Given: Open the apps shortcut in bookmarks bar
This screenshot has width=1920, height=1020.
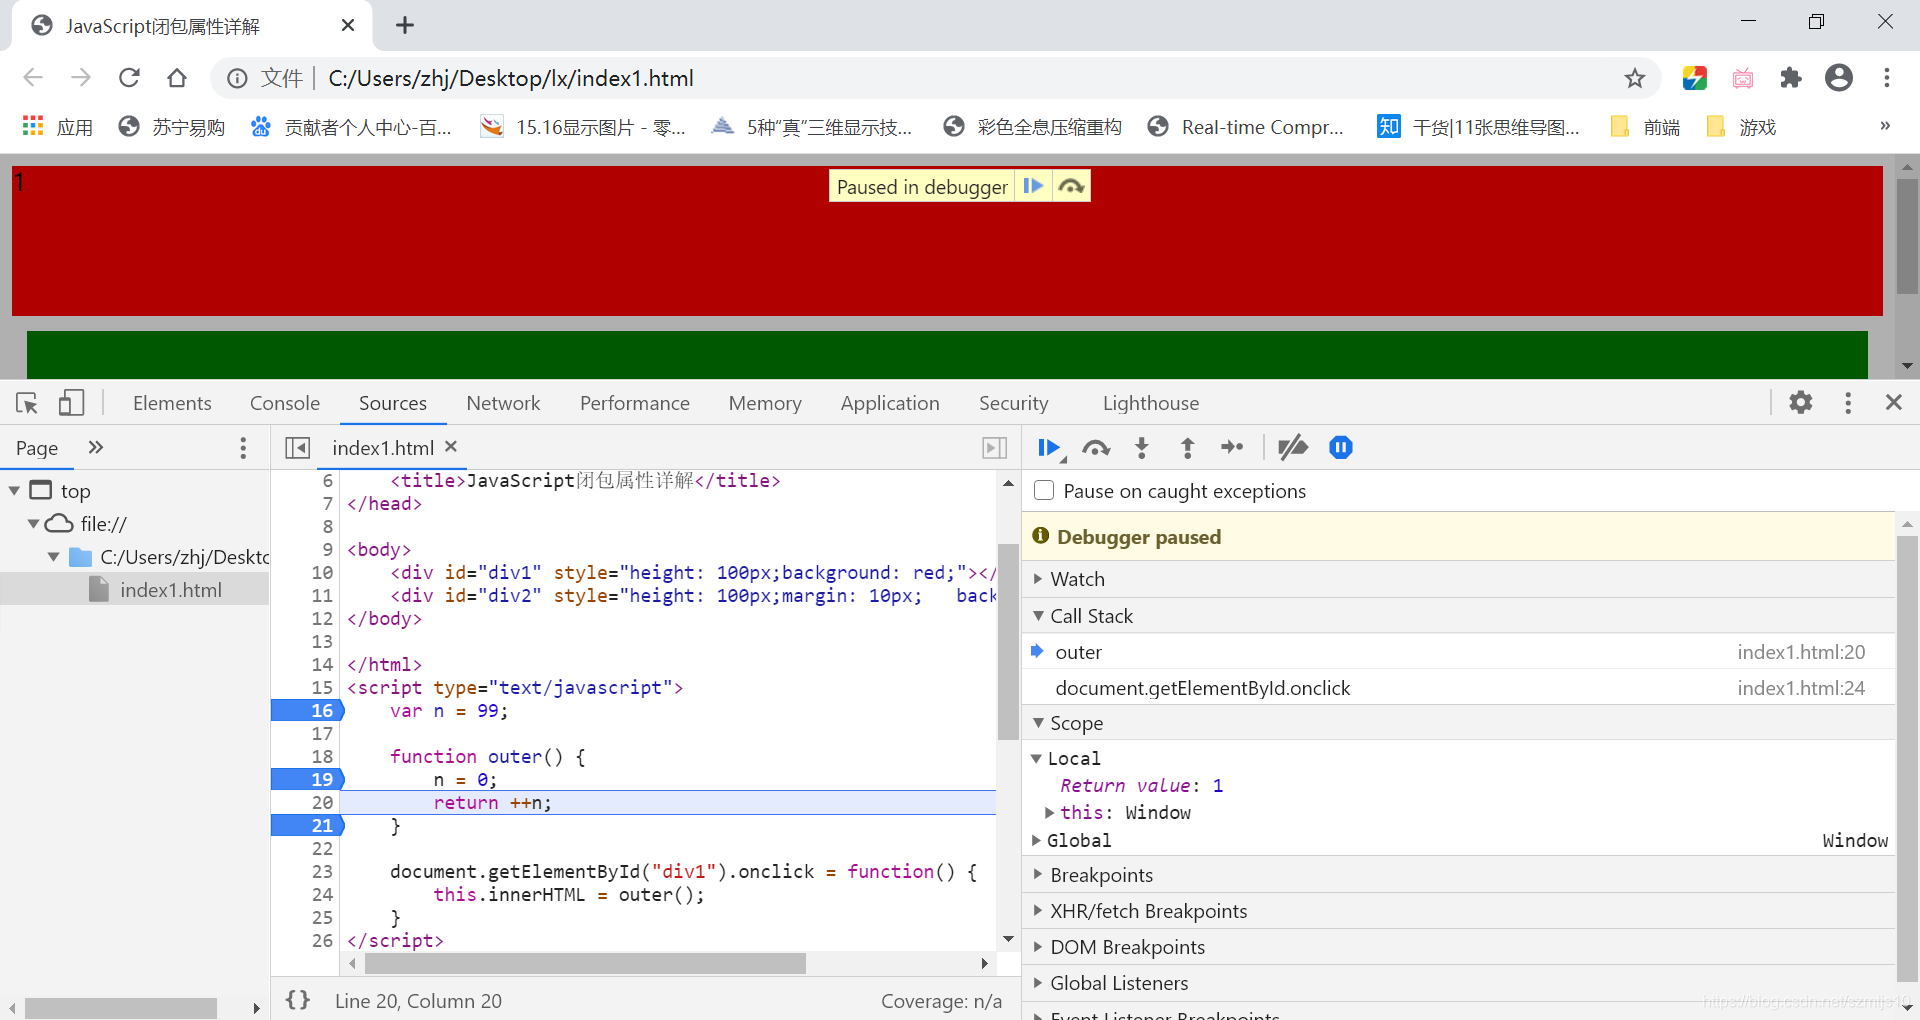Looking at the screenshot, I should pyautogui.click(x=57, y=127).
